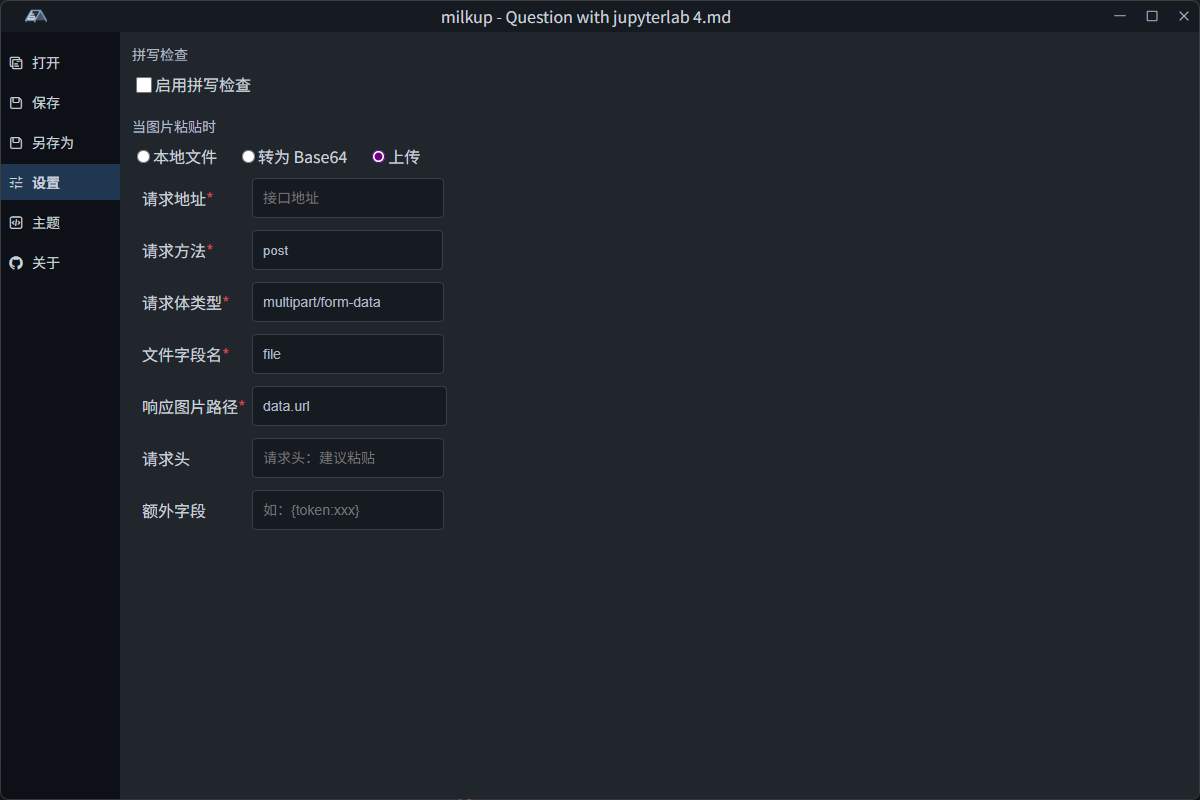Click the 额外字段 field label

point(174,511)
